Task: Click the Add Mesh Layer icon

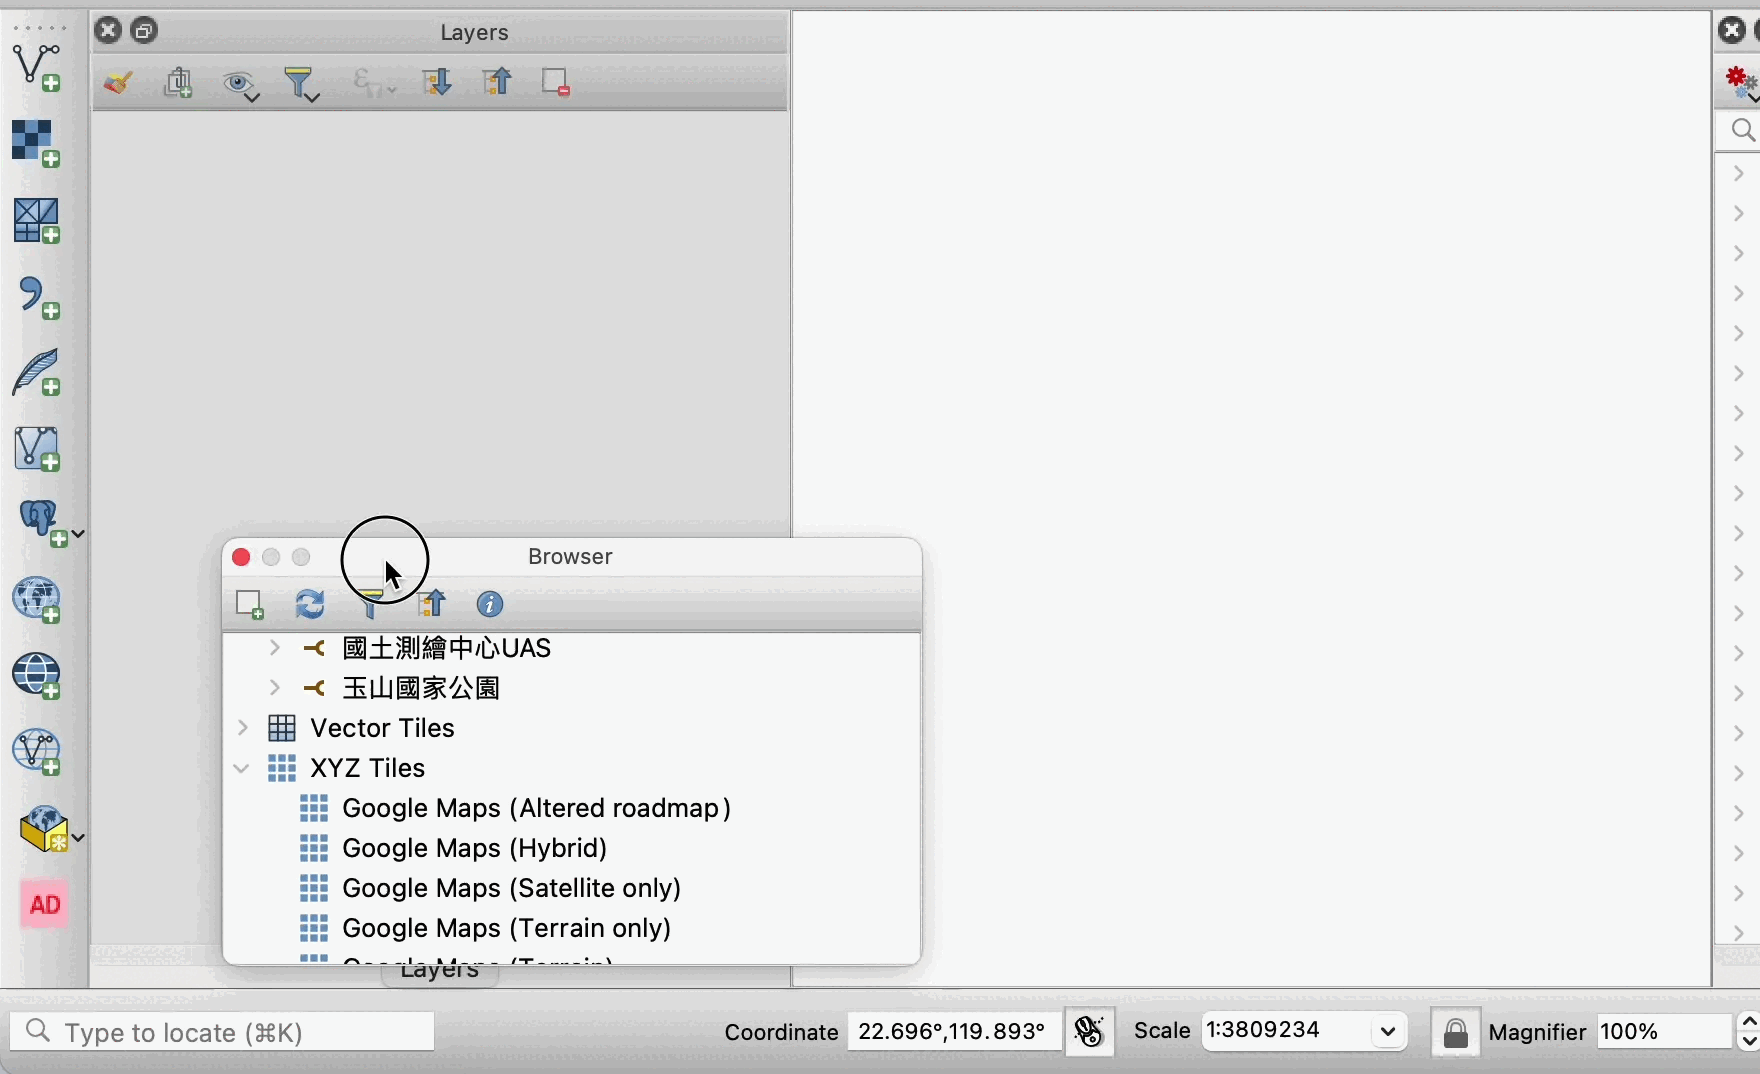Action: [37, 221]
